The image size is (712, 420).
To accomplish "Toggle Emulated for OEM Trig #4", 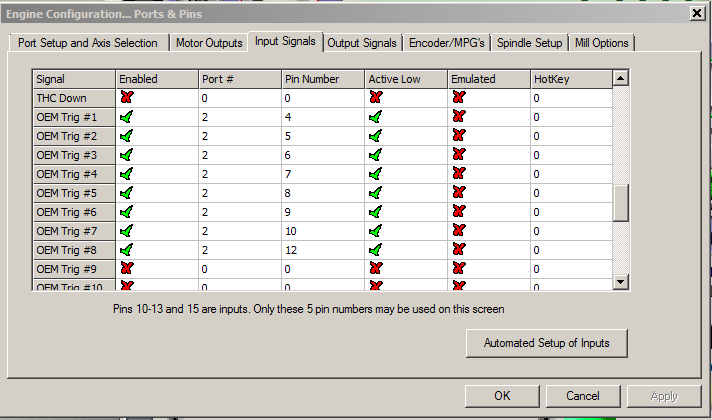I will 459,173.
